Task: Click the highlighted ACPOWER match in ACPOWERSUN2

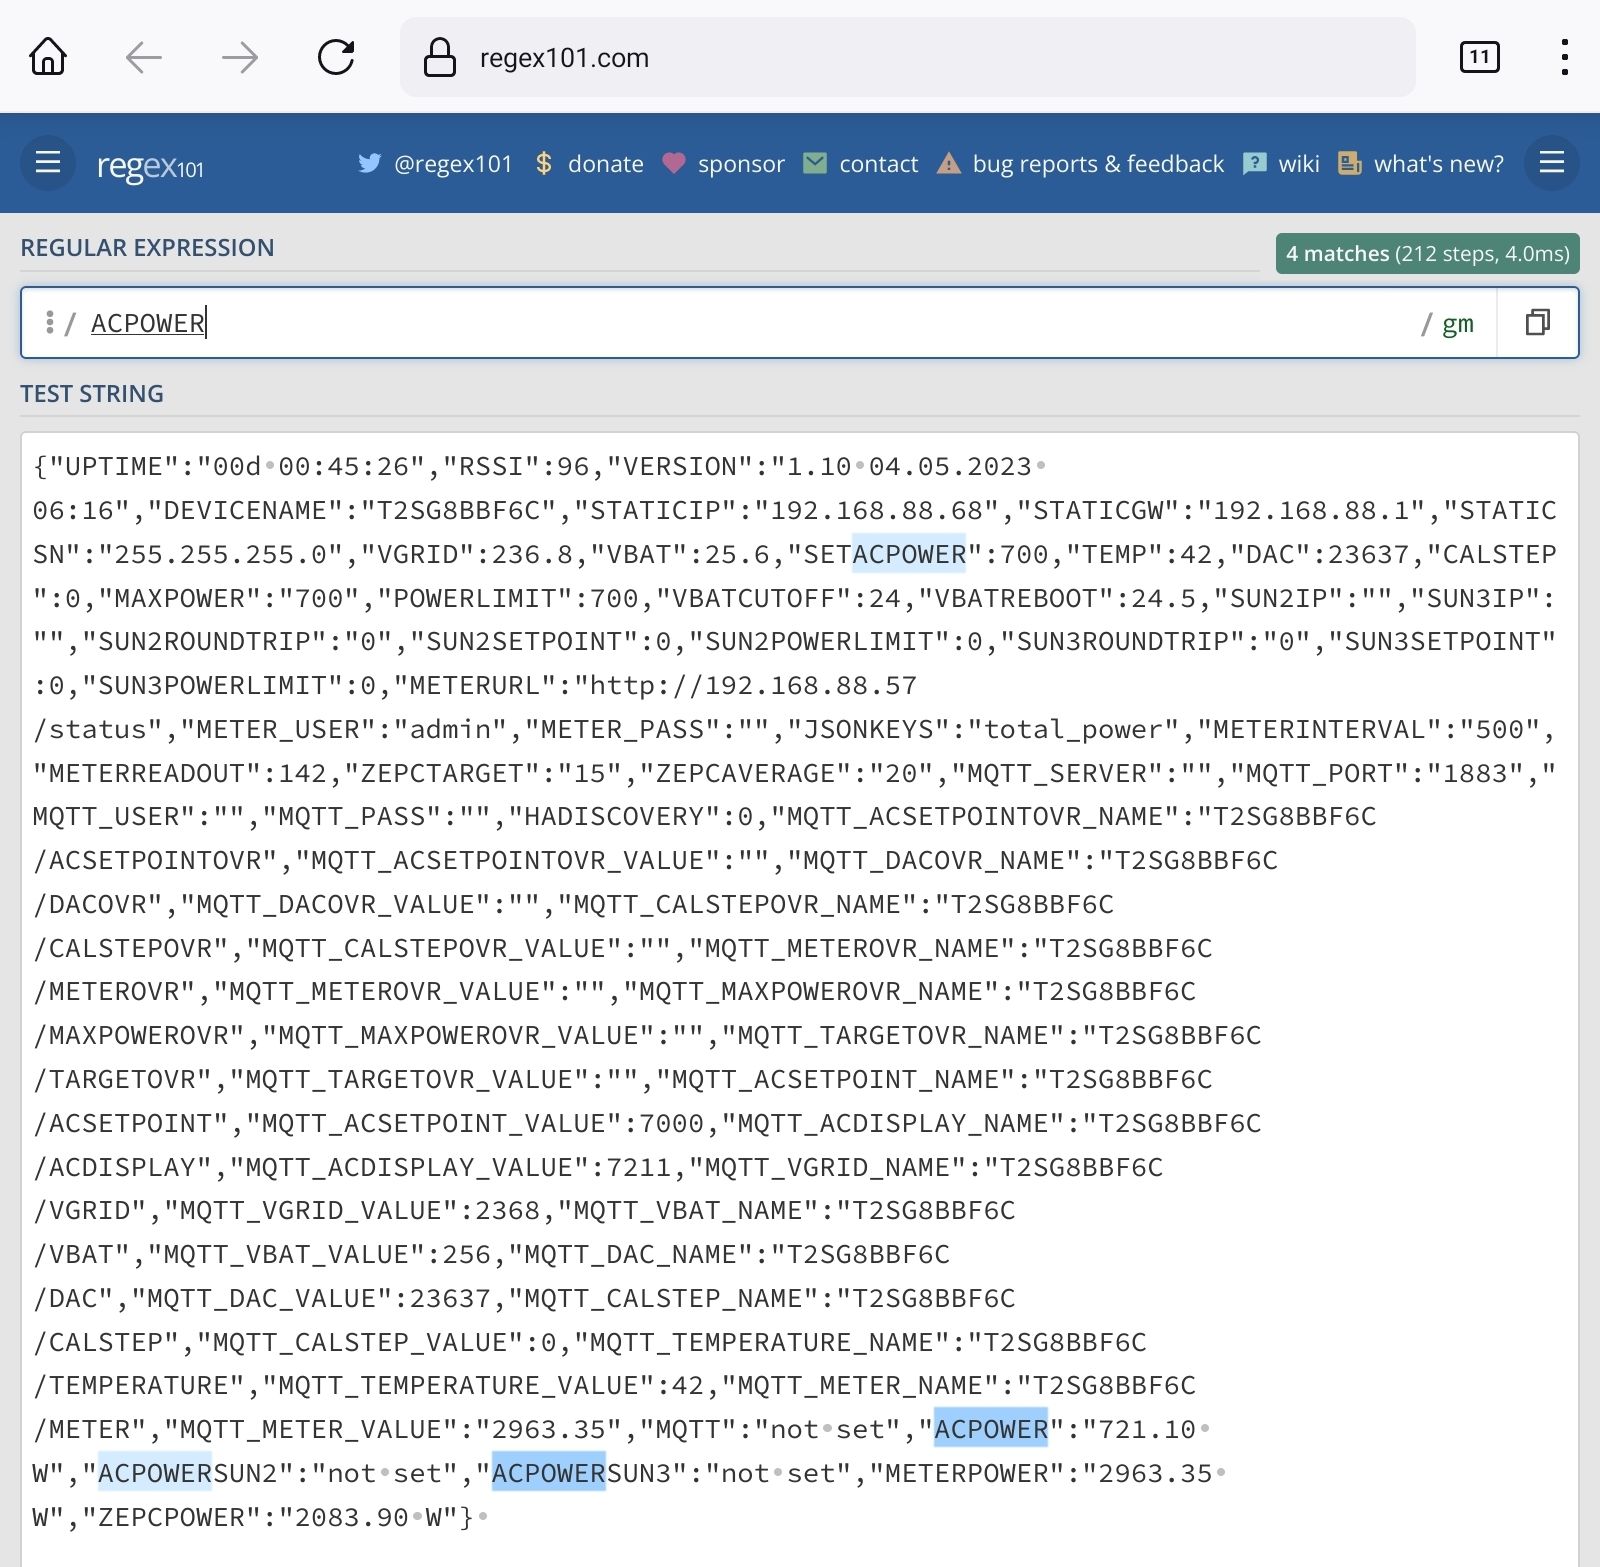Action: [x=155, y=1474]
